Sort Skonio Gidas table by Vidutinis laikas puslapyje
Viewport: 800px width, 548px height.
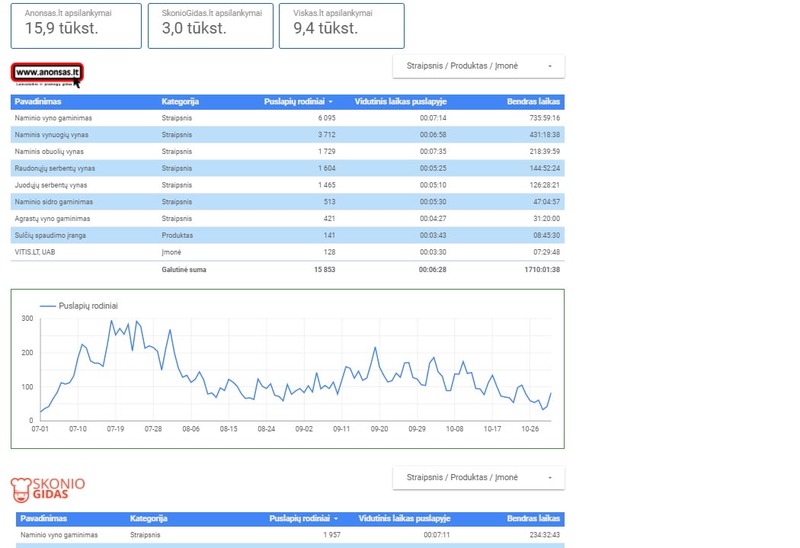(x=404, y=518)
